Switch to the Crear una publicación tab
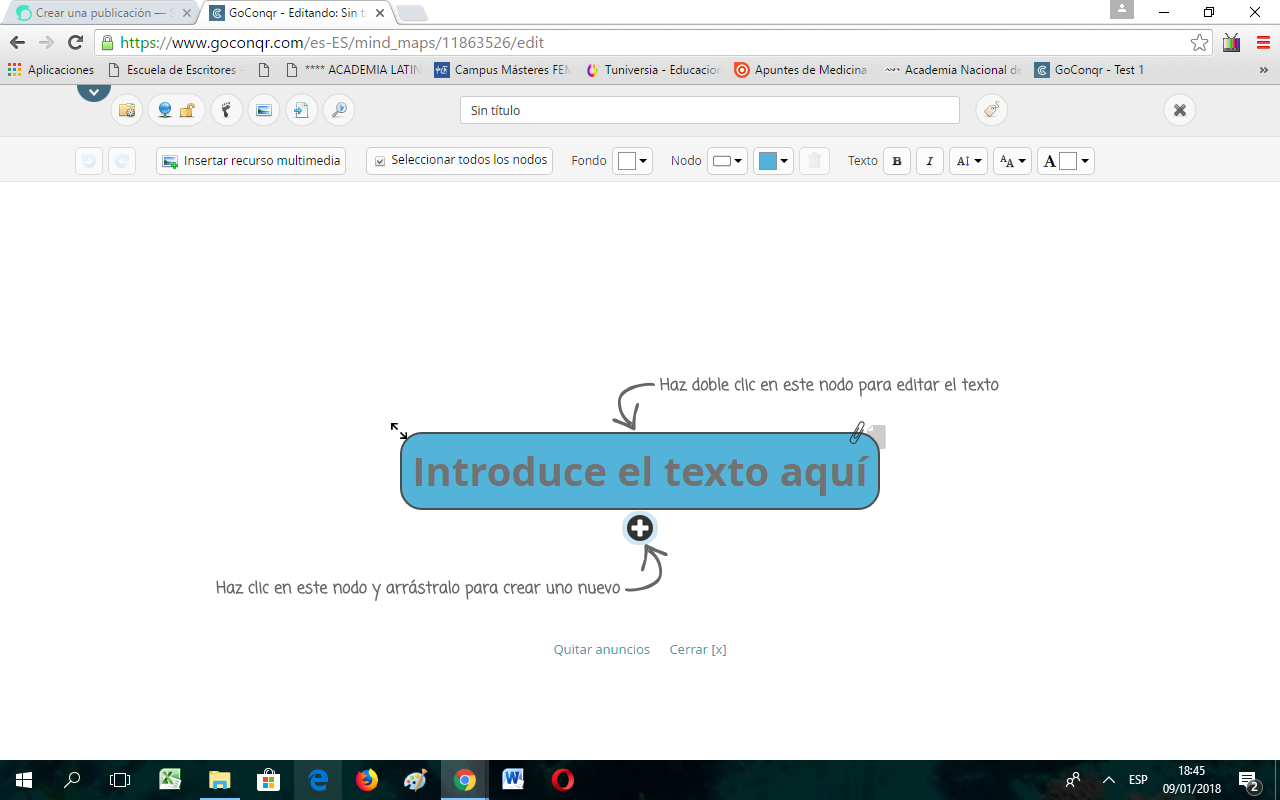Viewport: 1280px width, 800px height. point(103,13)
